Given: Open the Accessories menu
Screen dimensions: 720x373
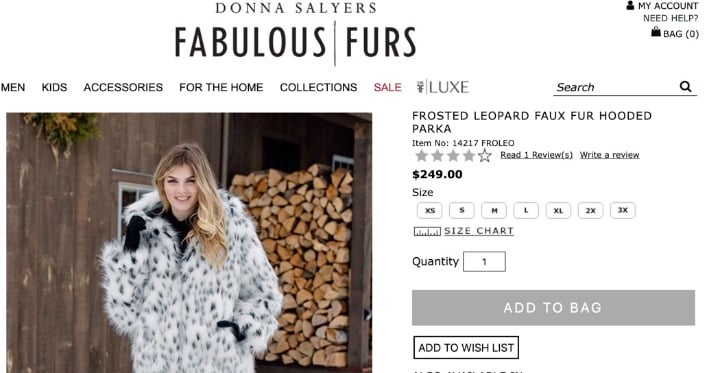Looking at the screenshot, I should pyautogui.click(x=123, y=87).
